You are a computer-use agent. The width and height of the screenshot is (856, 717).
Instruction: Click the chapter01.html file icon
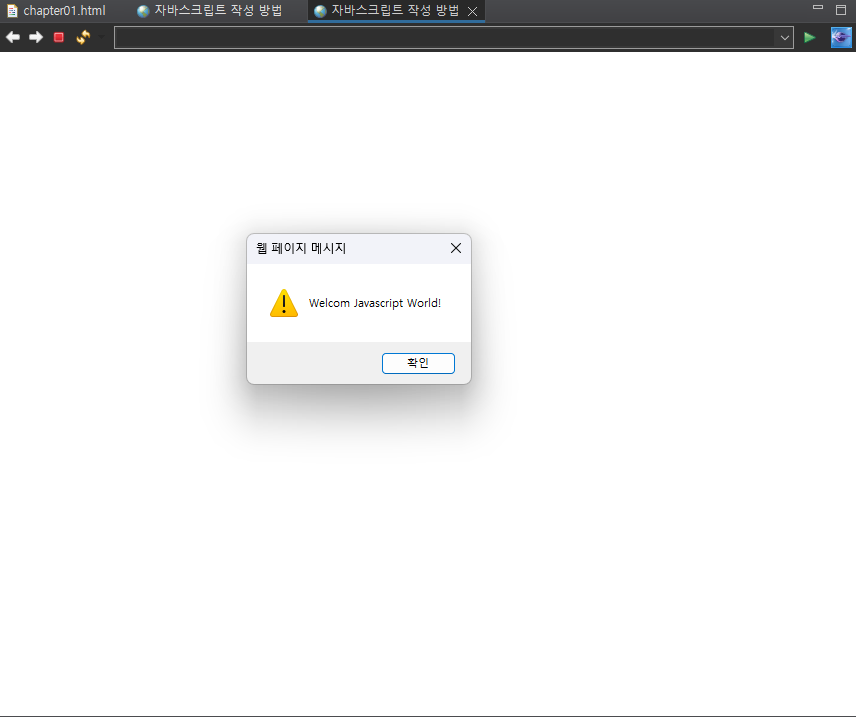click(x=12, y=11)
